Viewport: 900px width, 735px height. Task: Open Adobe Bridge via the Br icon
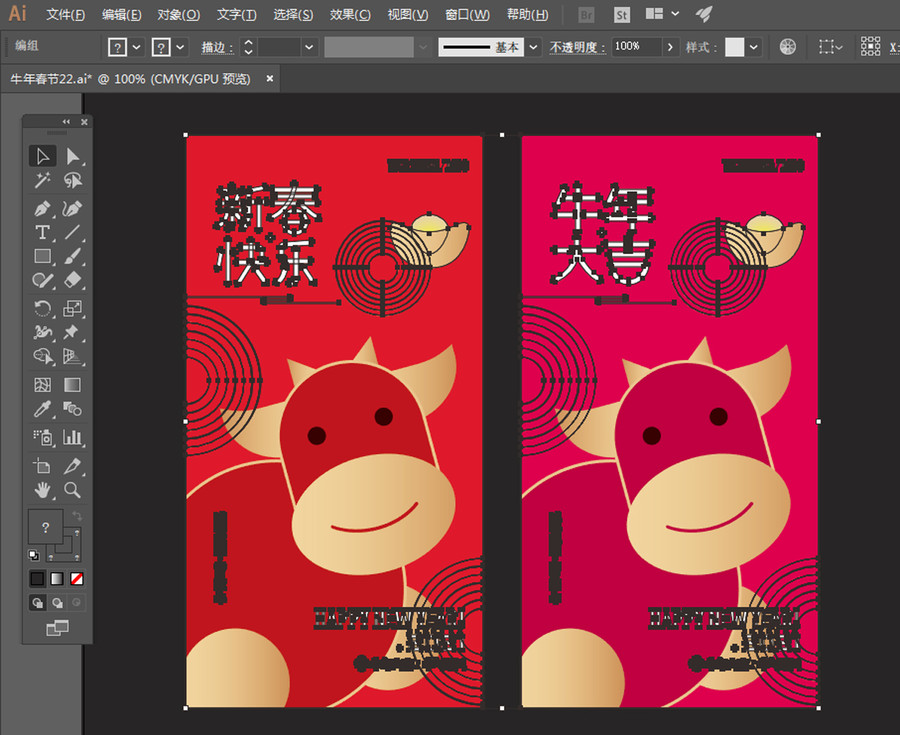point(586,15)
